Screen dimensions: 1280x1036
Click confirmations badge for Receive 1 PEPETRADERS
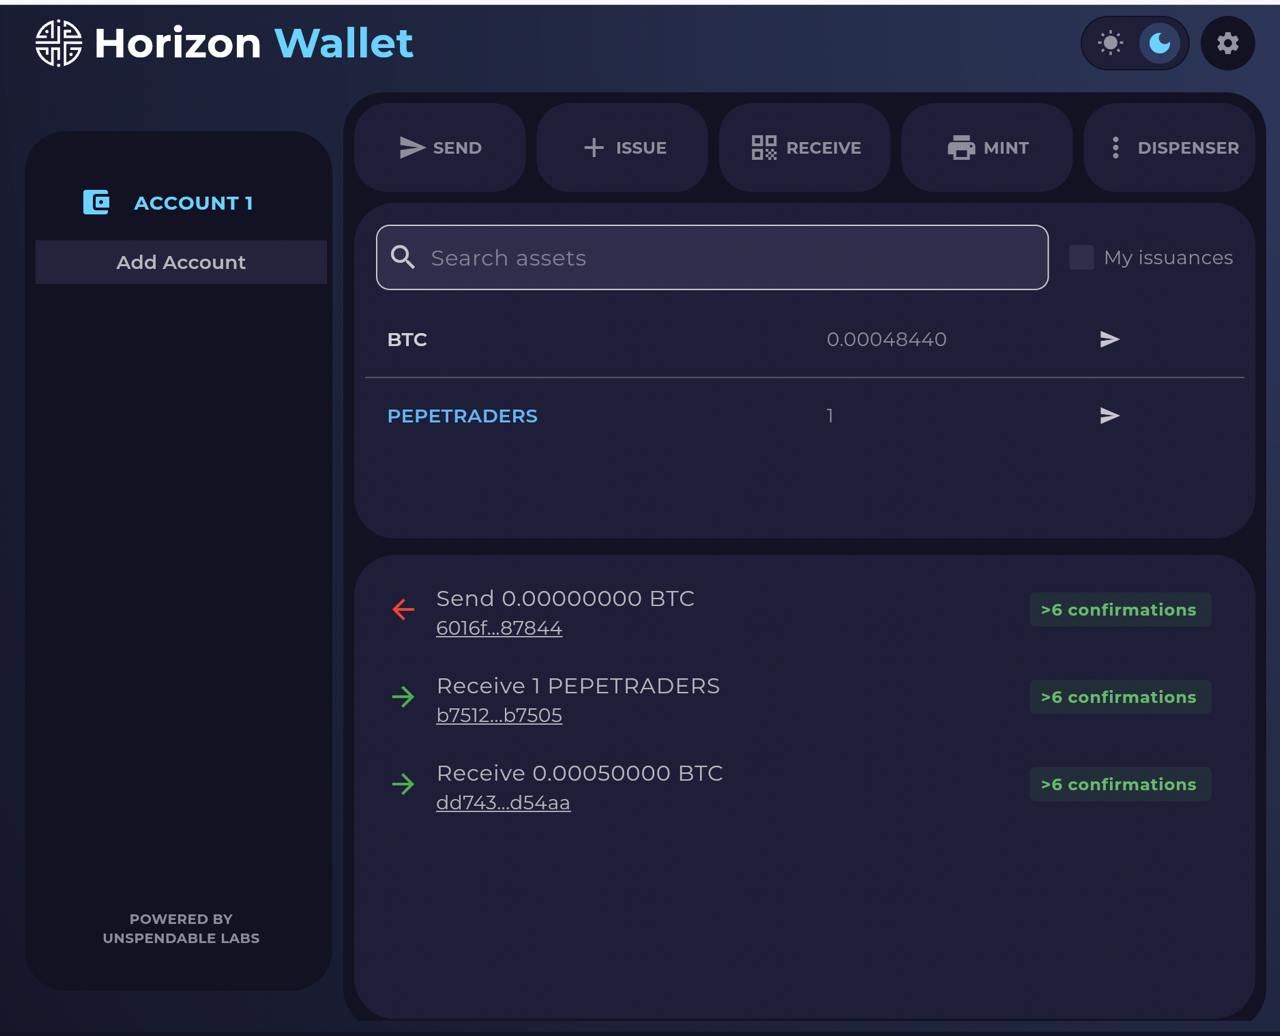pyautogui.click(x=1120, y=697)
